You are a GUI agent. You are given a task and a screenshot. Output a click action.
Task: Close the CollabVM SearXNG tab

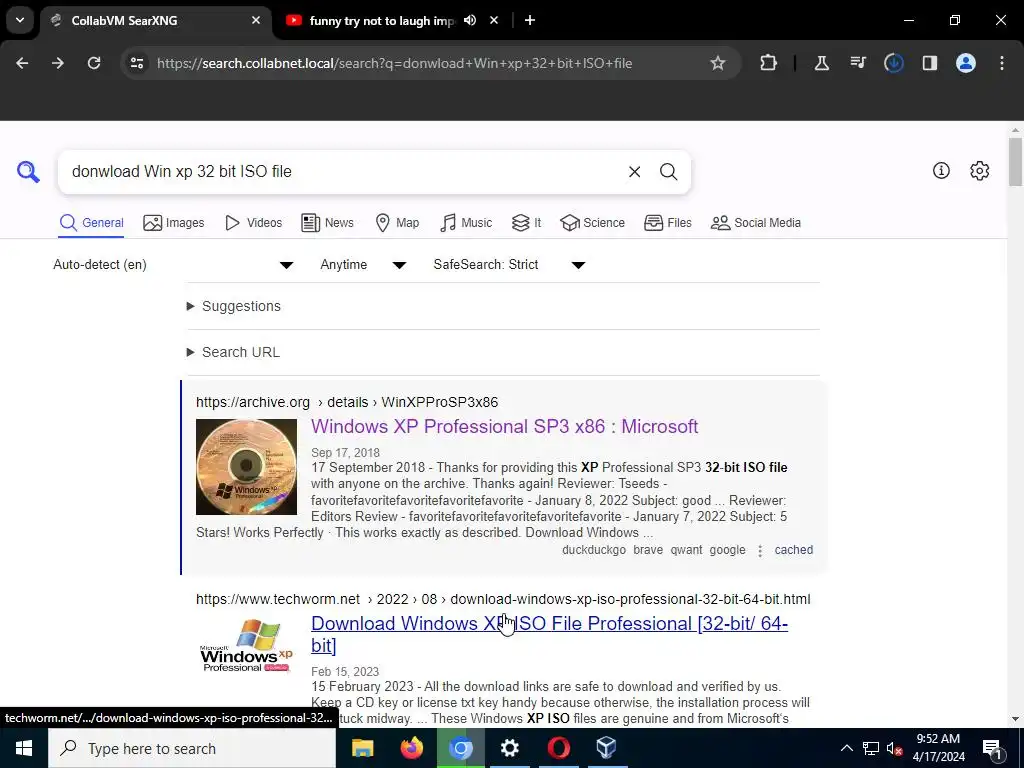tap(256, 20)
